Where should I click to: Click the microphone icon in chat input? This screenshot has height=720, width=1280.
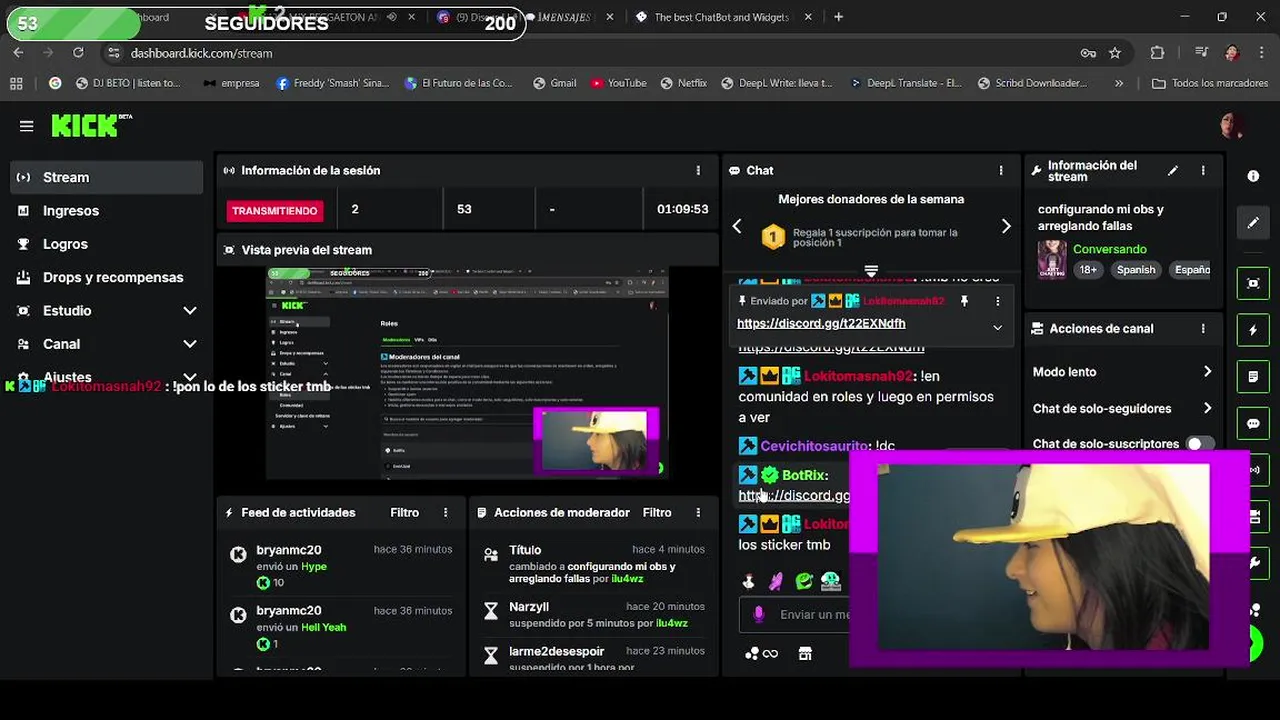(759, 614)
